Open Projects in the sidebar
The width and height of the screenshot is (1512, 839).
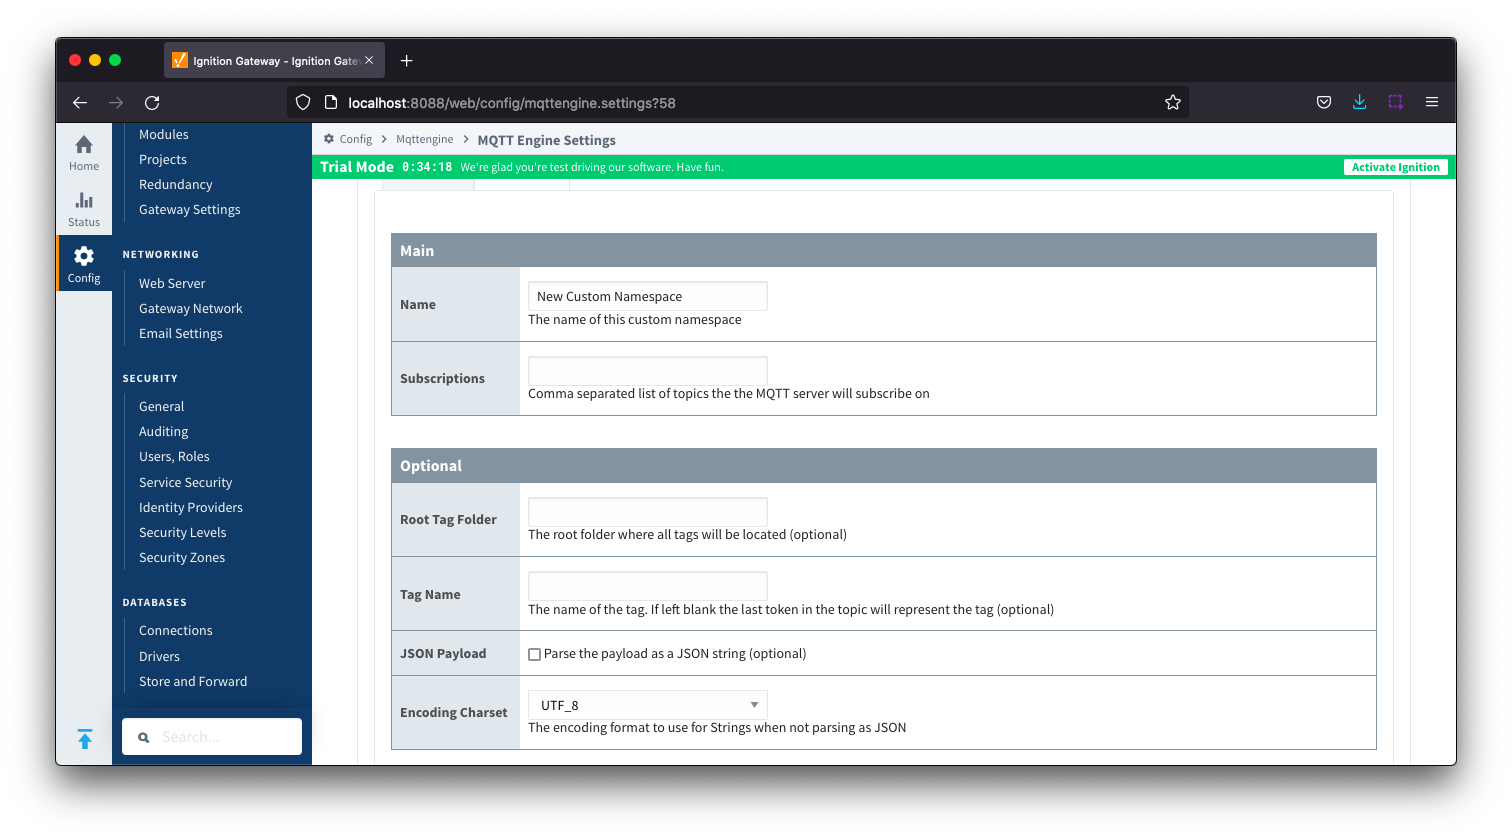point(163,159)
